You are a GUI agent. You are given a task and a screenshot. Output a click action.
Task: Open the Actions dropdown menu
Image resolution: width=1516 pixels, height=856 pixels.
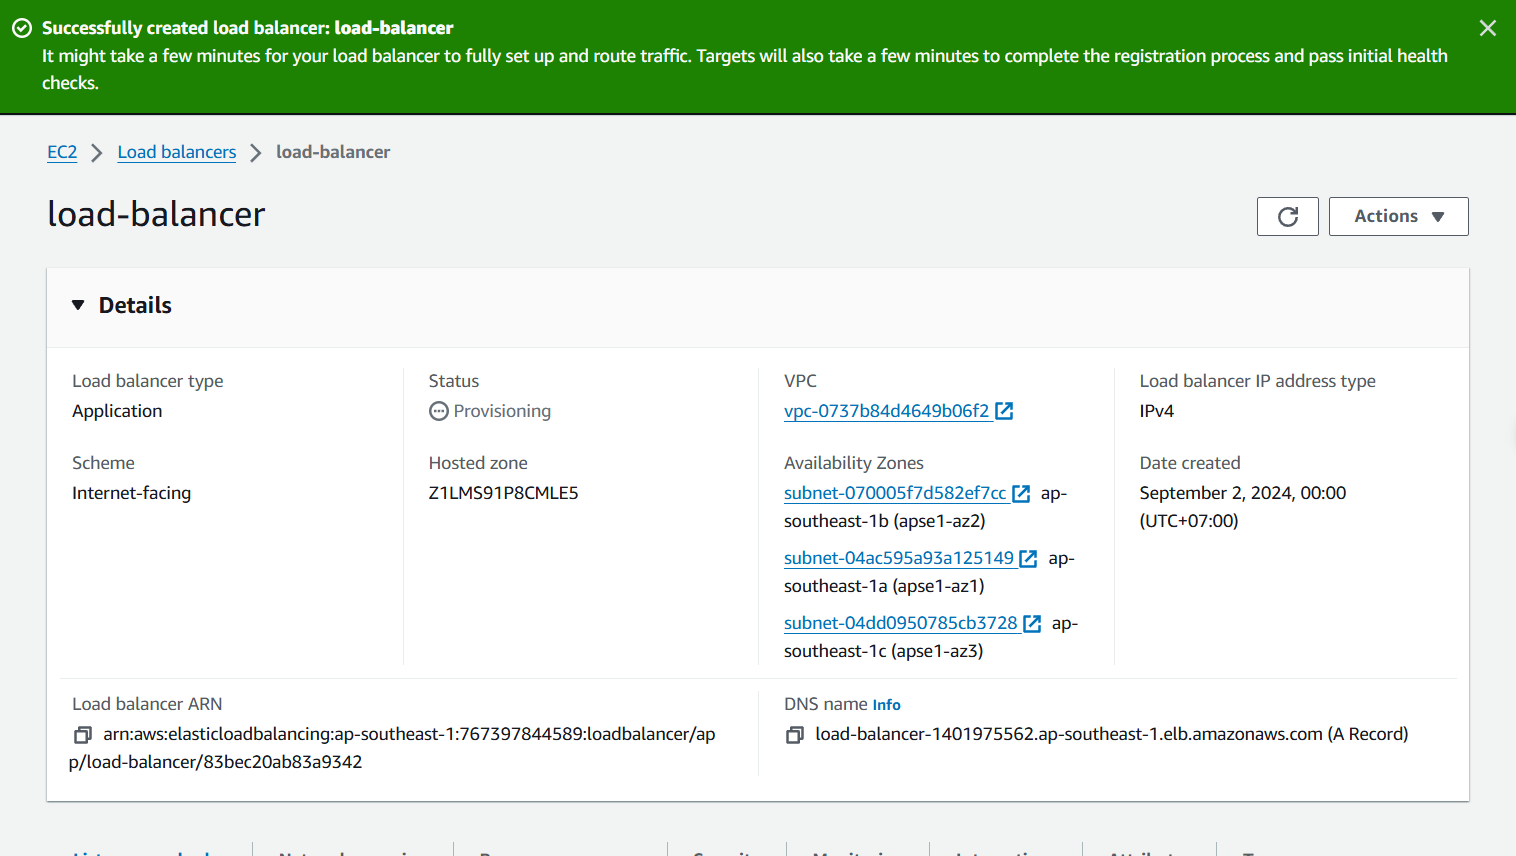click(x=1397, y=216)
